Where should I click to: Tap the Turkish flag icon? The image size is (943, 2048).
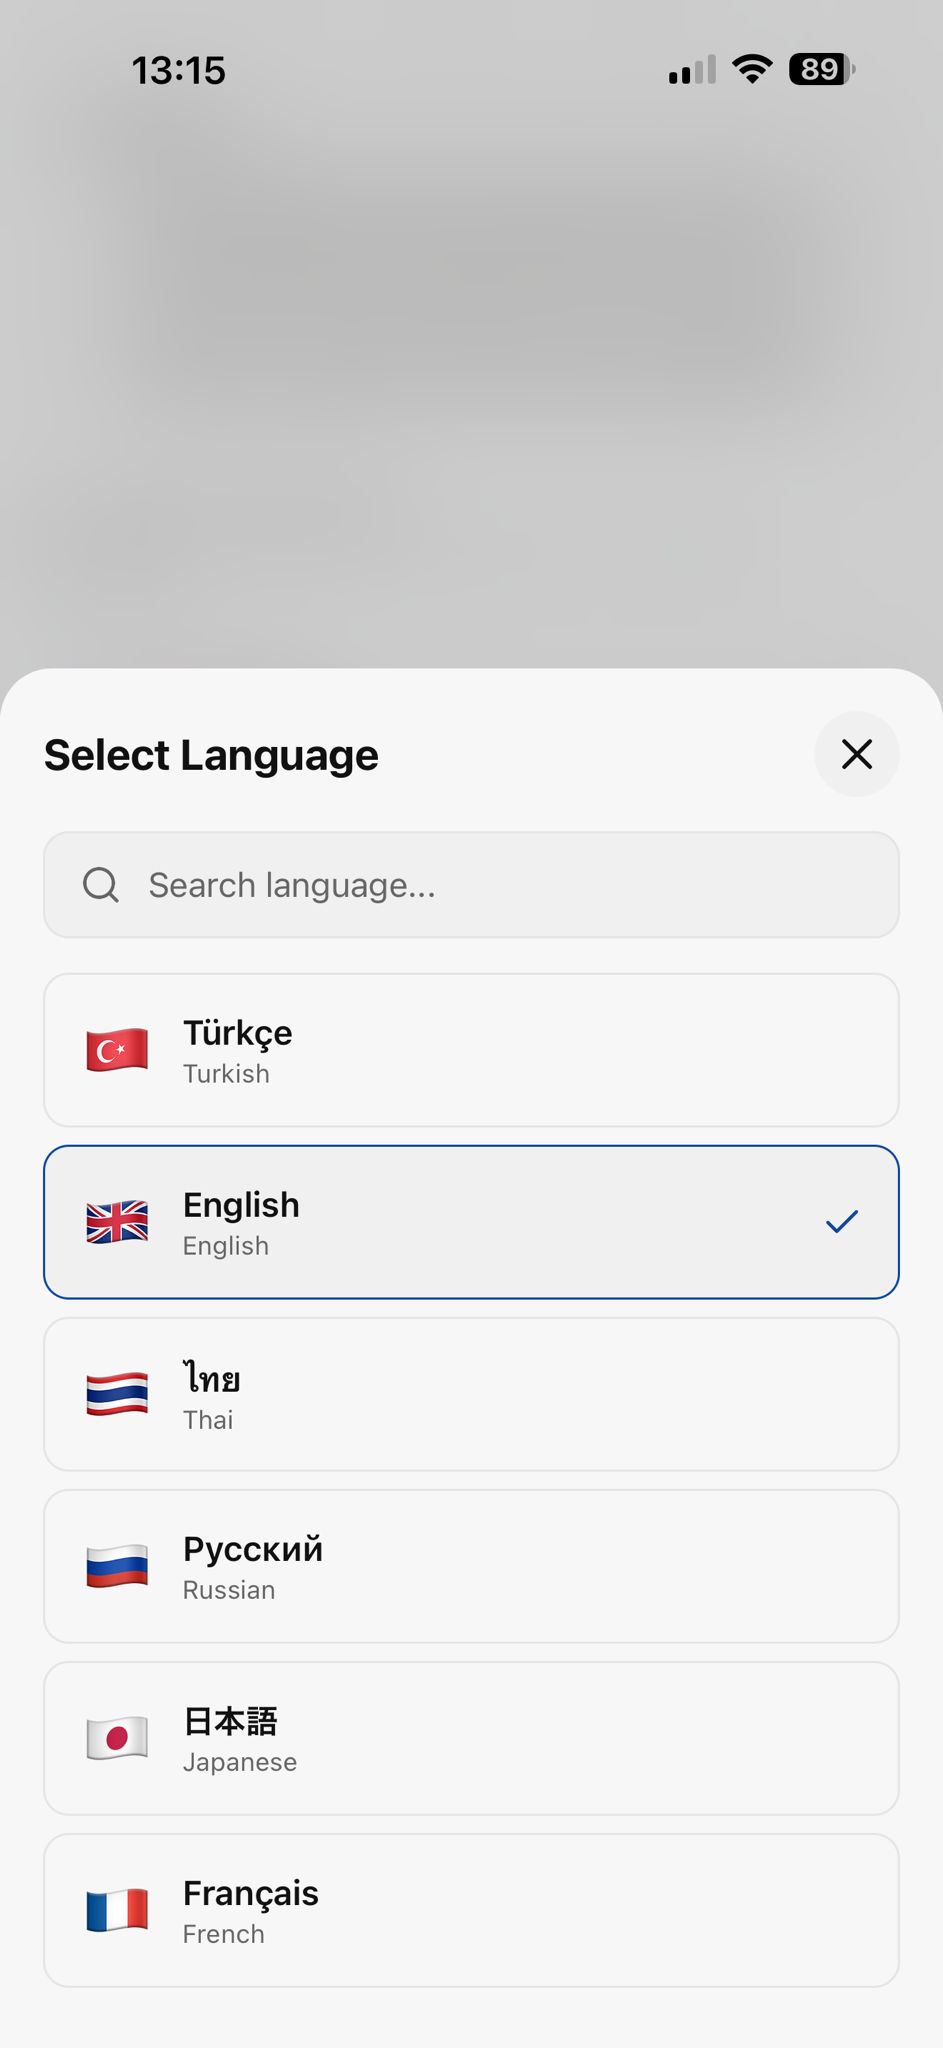(117, 1050)
